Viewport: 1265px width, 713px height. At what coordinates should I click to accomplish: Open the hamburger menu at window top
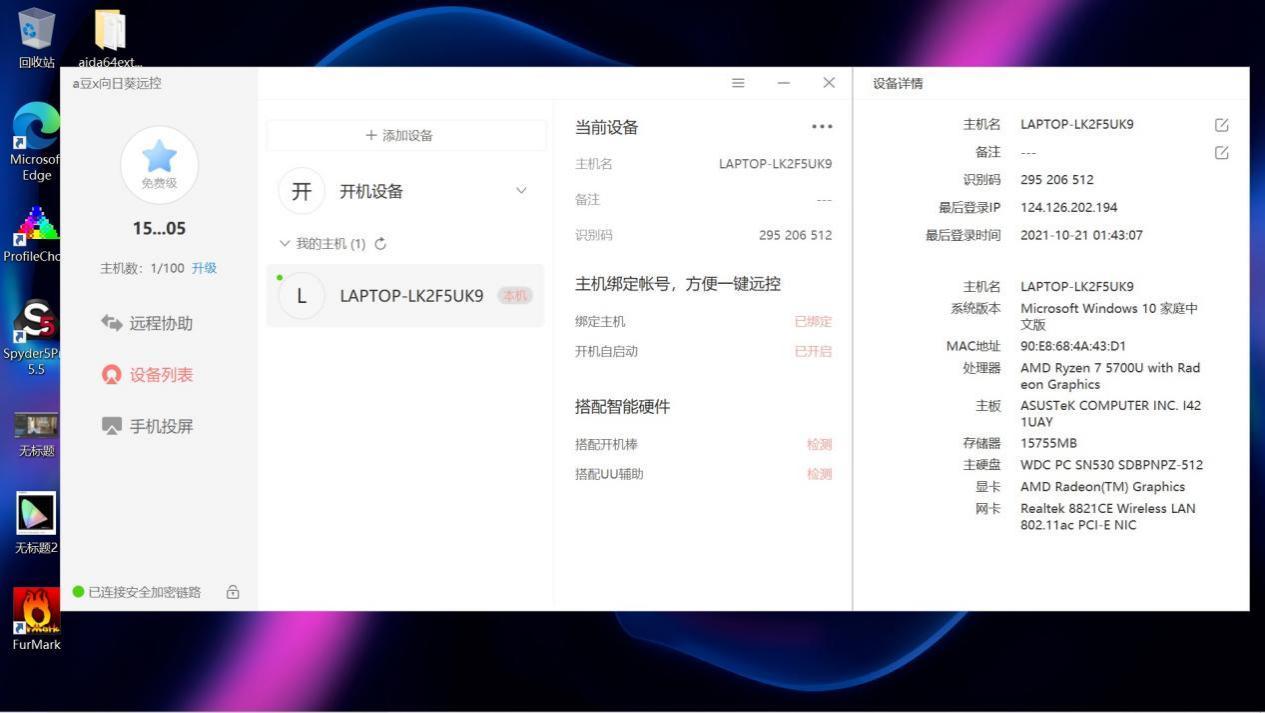(x=738, y=83)
